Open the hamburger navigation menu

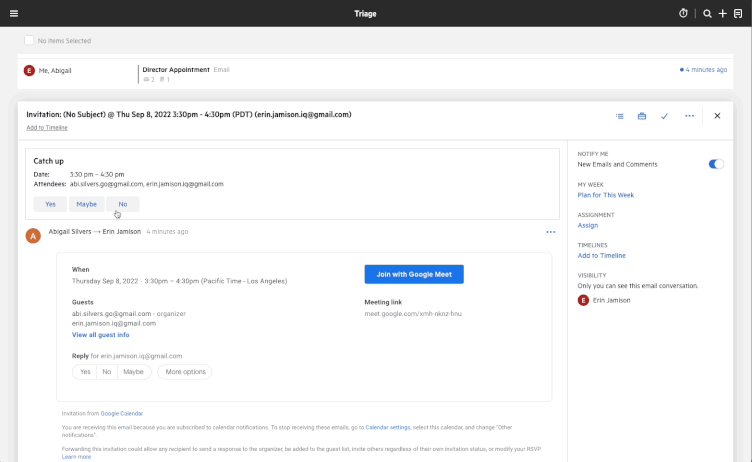(x=14, y=13)
